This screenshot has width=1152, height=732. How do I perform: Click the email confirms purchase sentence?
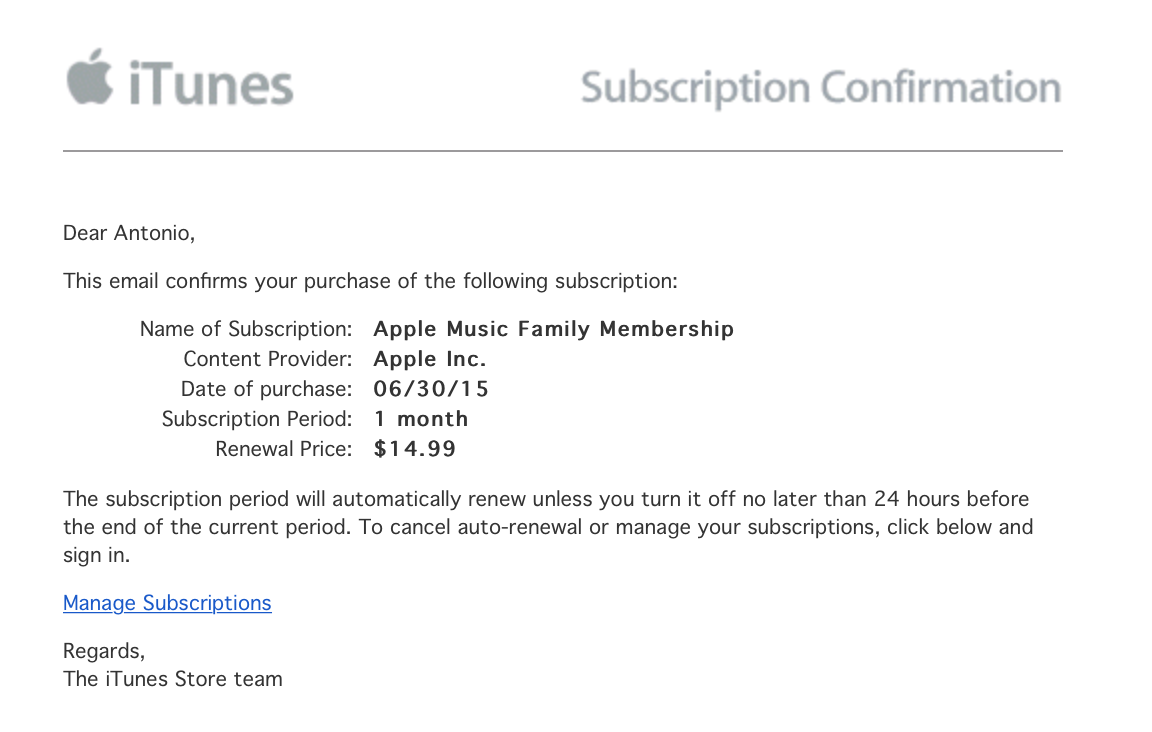pyautogui.click(x=370, y=281)
